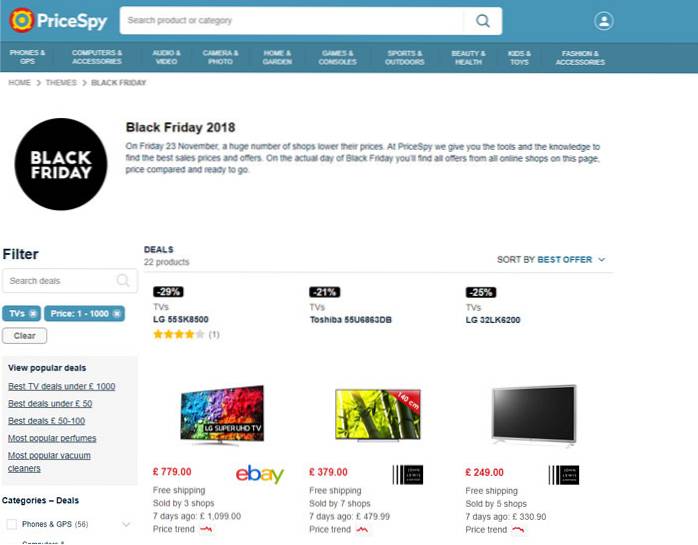The image size is (698, 545).
Task: Open Games & Consoles nav menu
Action: coord(337,57)
